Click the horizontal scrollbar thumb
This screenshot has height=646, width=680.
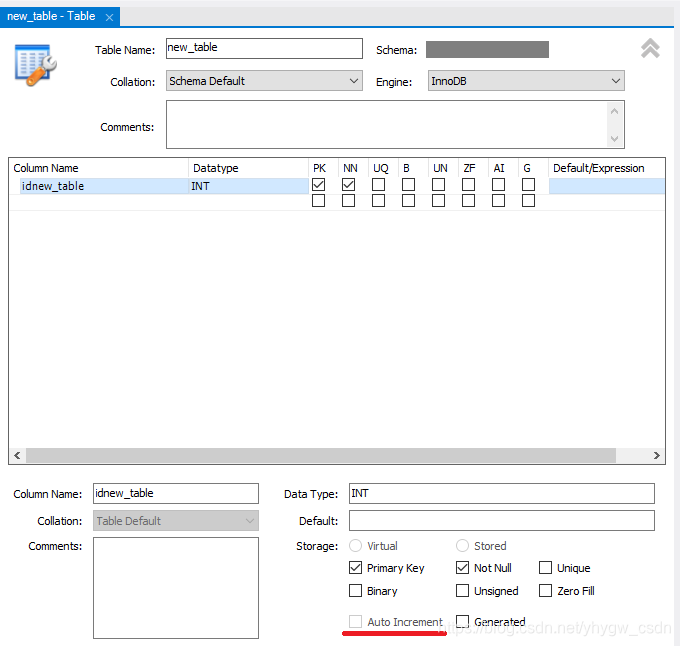(321, 455)
